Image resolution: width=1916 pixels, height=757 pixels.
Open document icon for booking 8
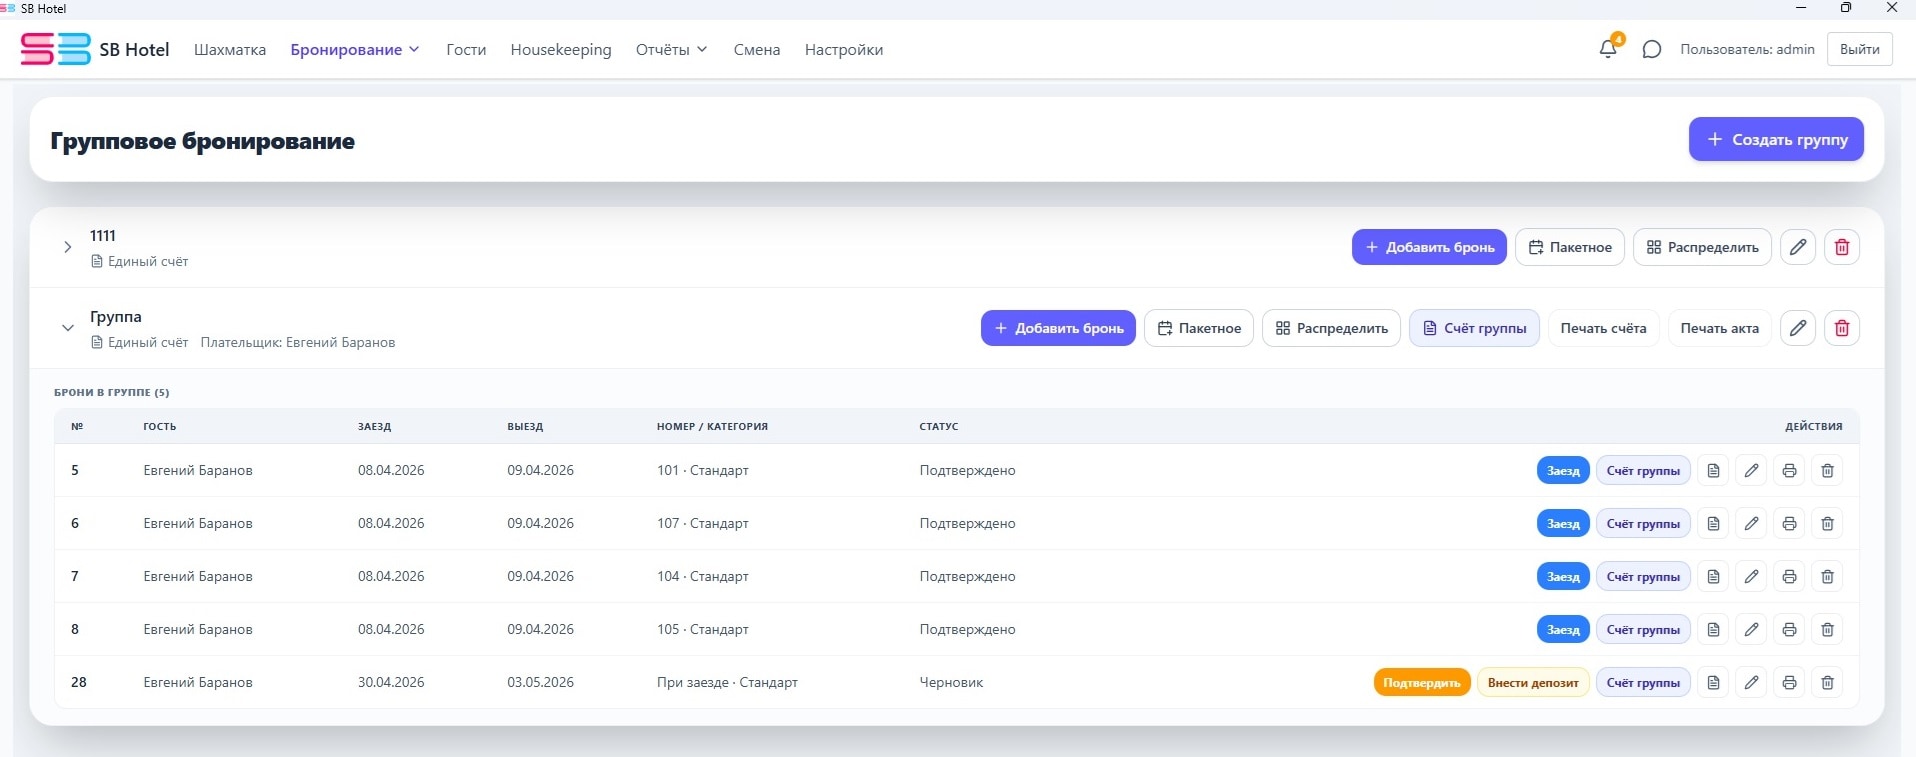point(1713,629)
